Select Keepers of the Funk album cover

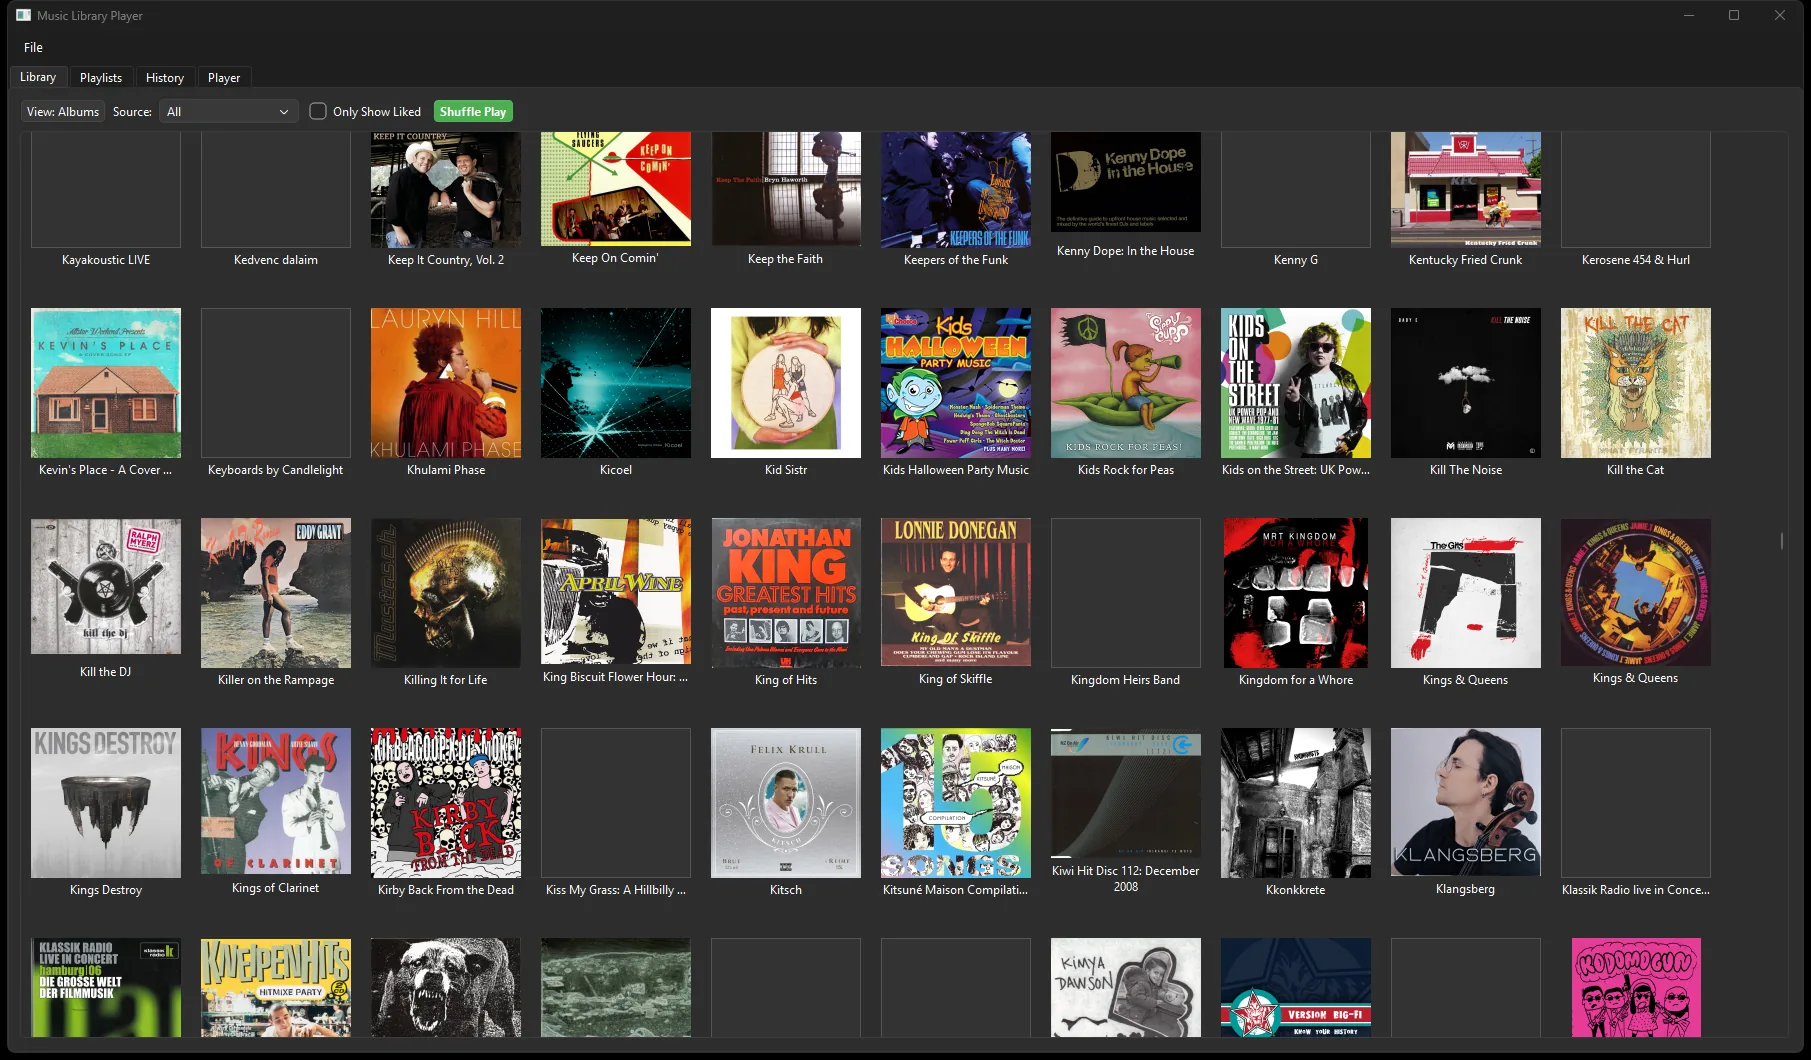[956, 190]
